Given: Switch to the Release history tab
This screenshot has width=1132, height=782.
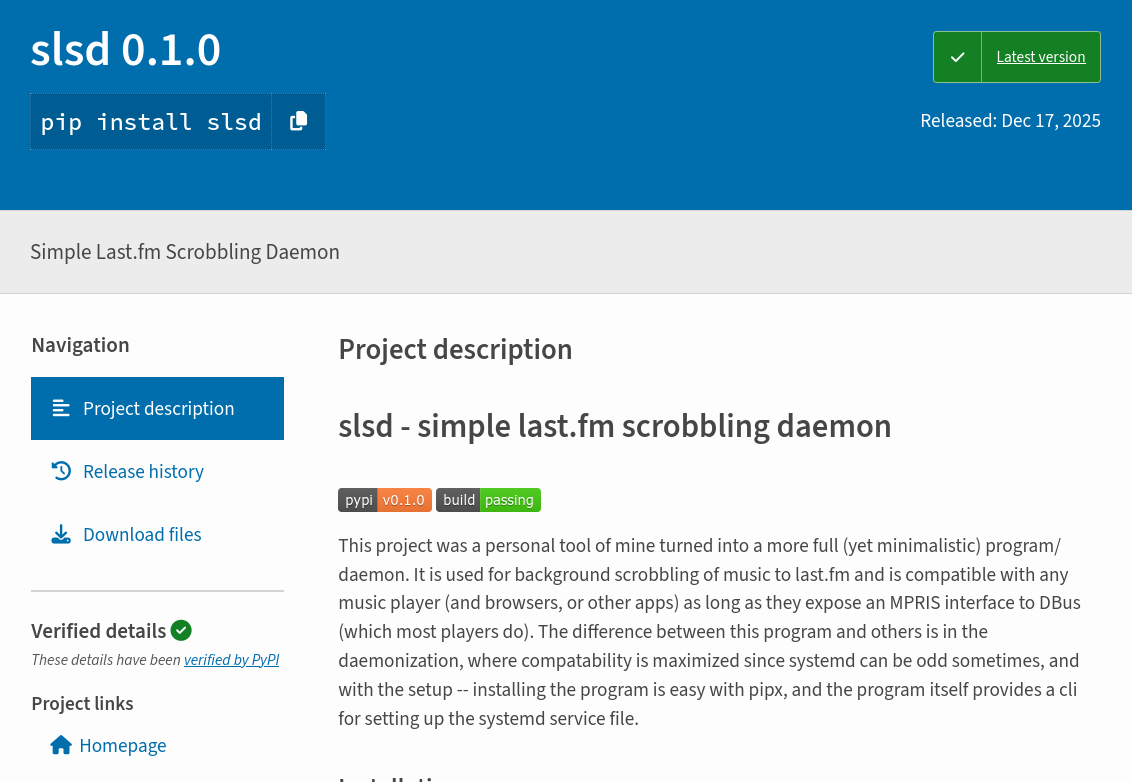Looking at the screenshot, I should click(x=143, y=471).
